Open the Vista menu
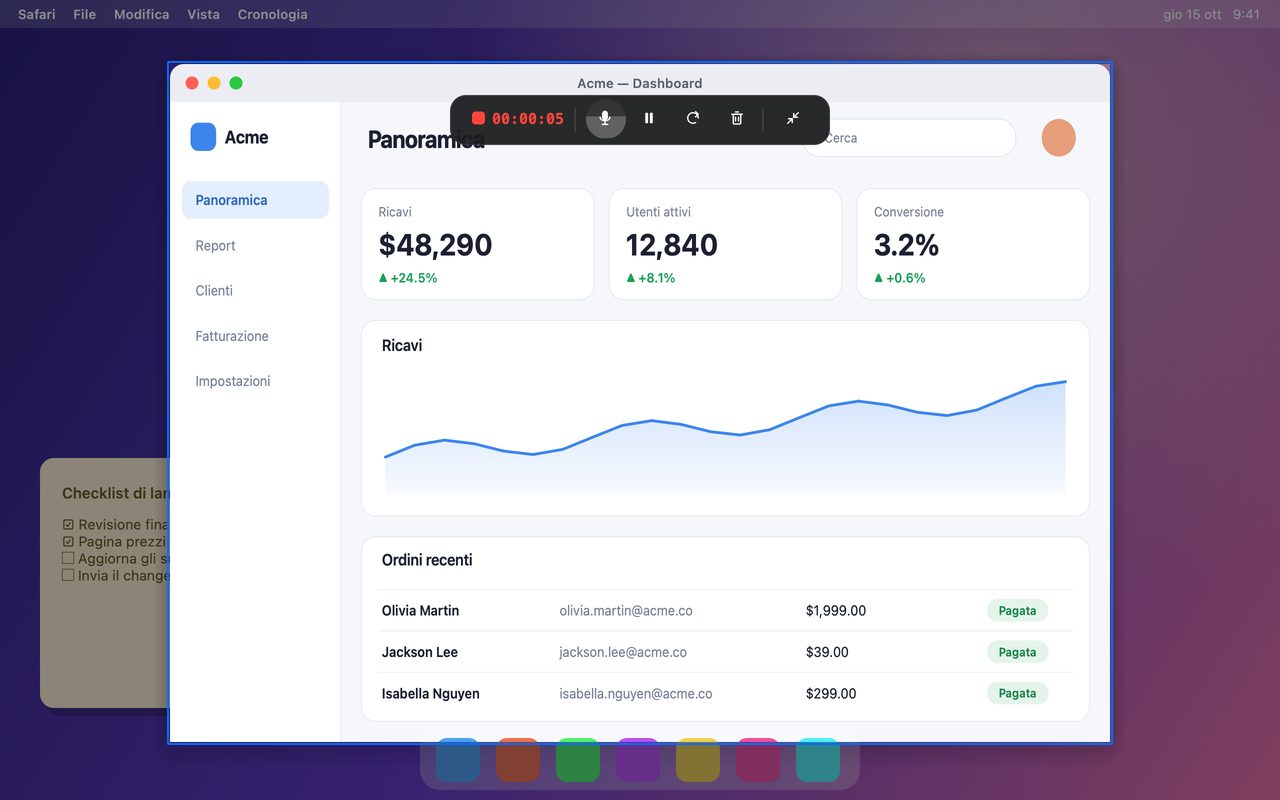Image resolution: width=1280 pixels, height=800 pixels. (204, 14)
